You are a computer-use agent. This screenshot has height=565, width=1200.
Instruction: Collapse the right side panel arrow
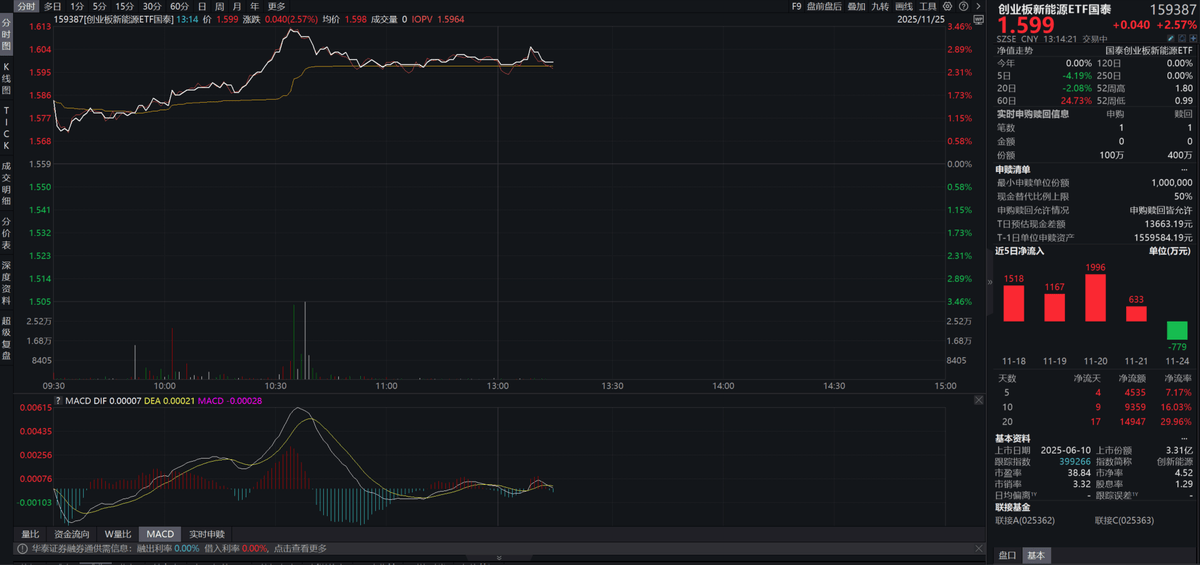click(989, 282)
